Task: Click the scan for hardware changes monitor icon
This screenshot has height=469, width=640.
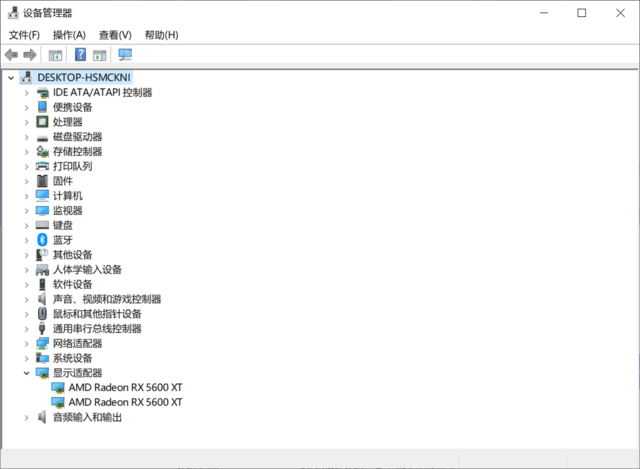Action: 125,55
